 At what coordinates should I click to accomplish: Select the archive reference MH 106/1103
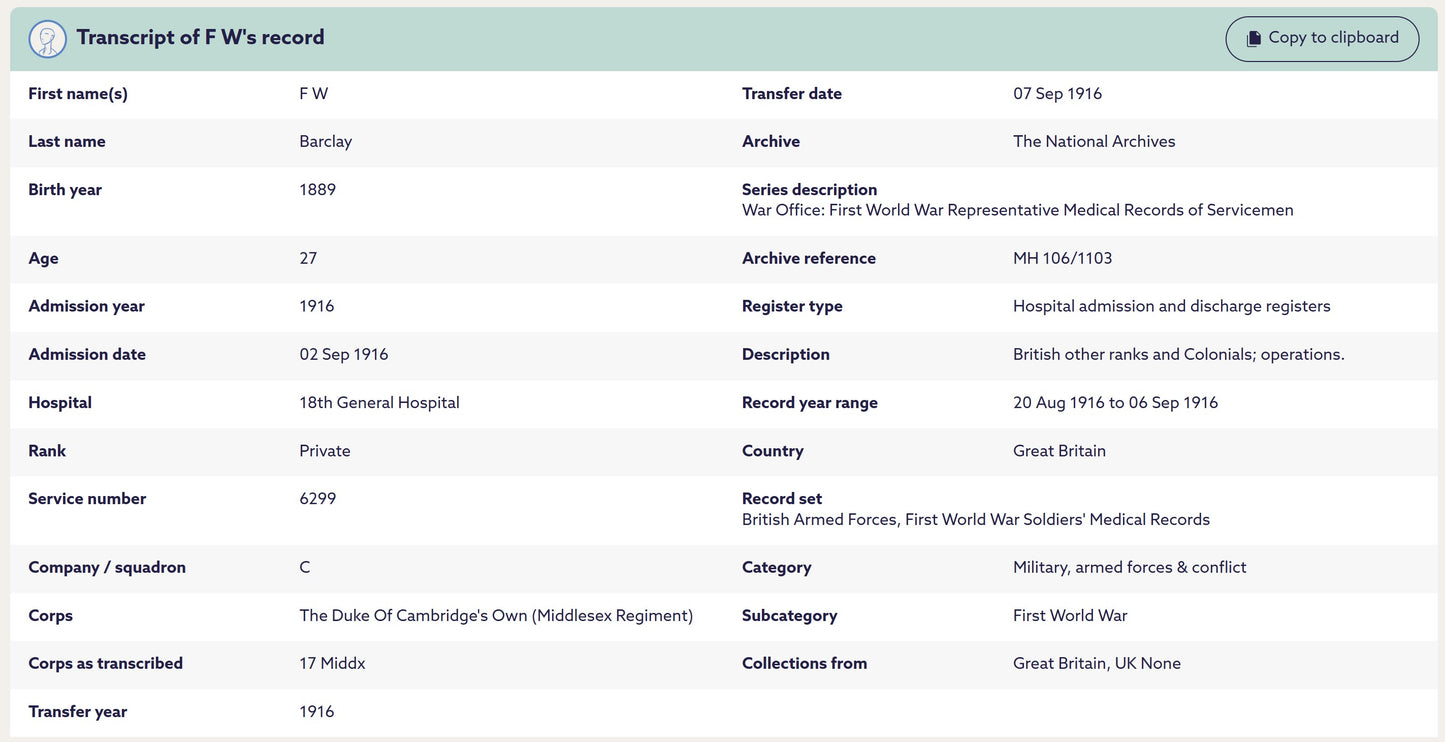(x=1062, y=258)
